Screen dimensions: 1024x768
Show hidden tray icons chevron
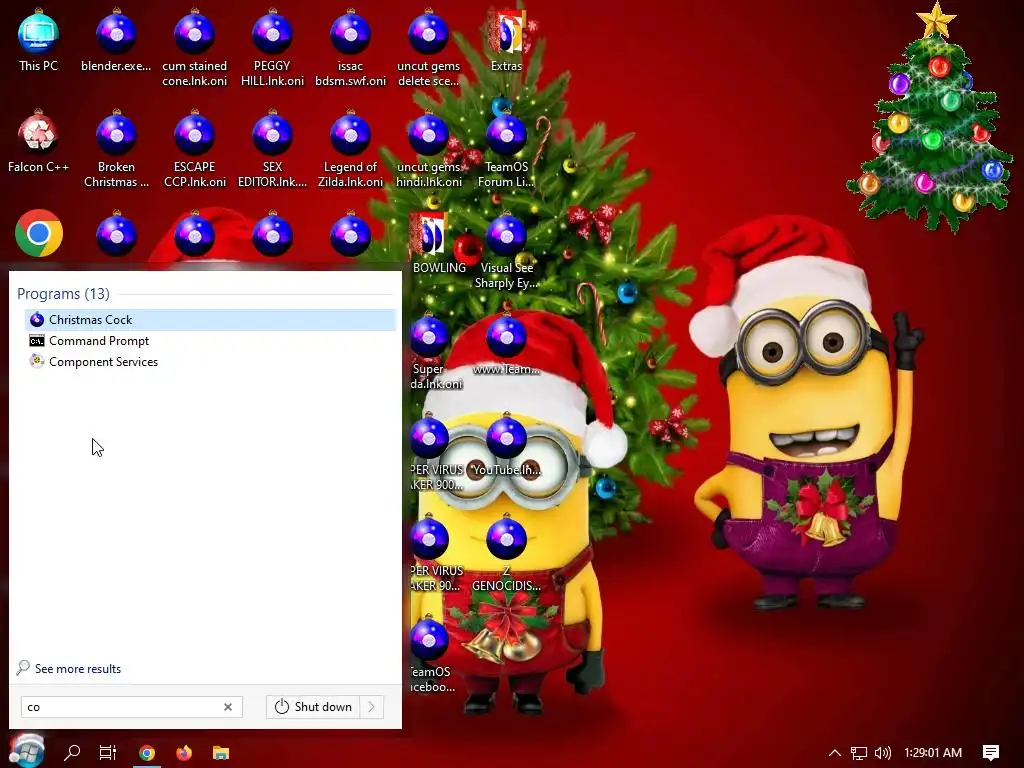pyautogui.click(x=835, y=753)
